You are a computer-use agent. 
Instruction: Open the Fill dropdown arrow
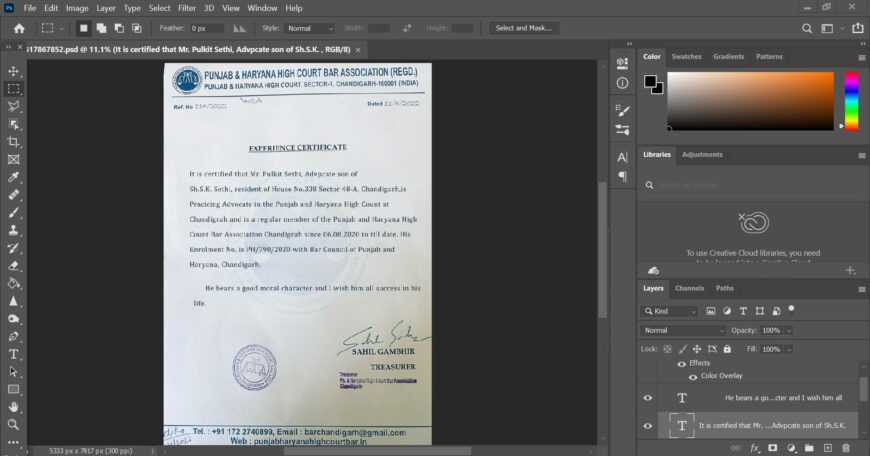[x=789, y=349]
